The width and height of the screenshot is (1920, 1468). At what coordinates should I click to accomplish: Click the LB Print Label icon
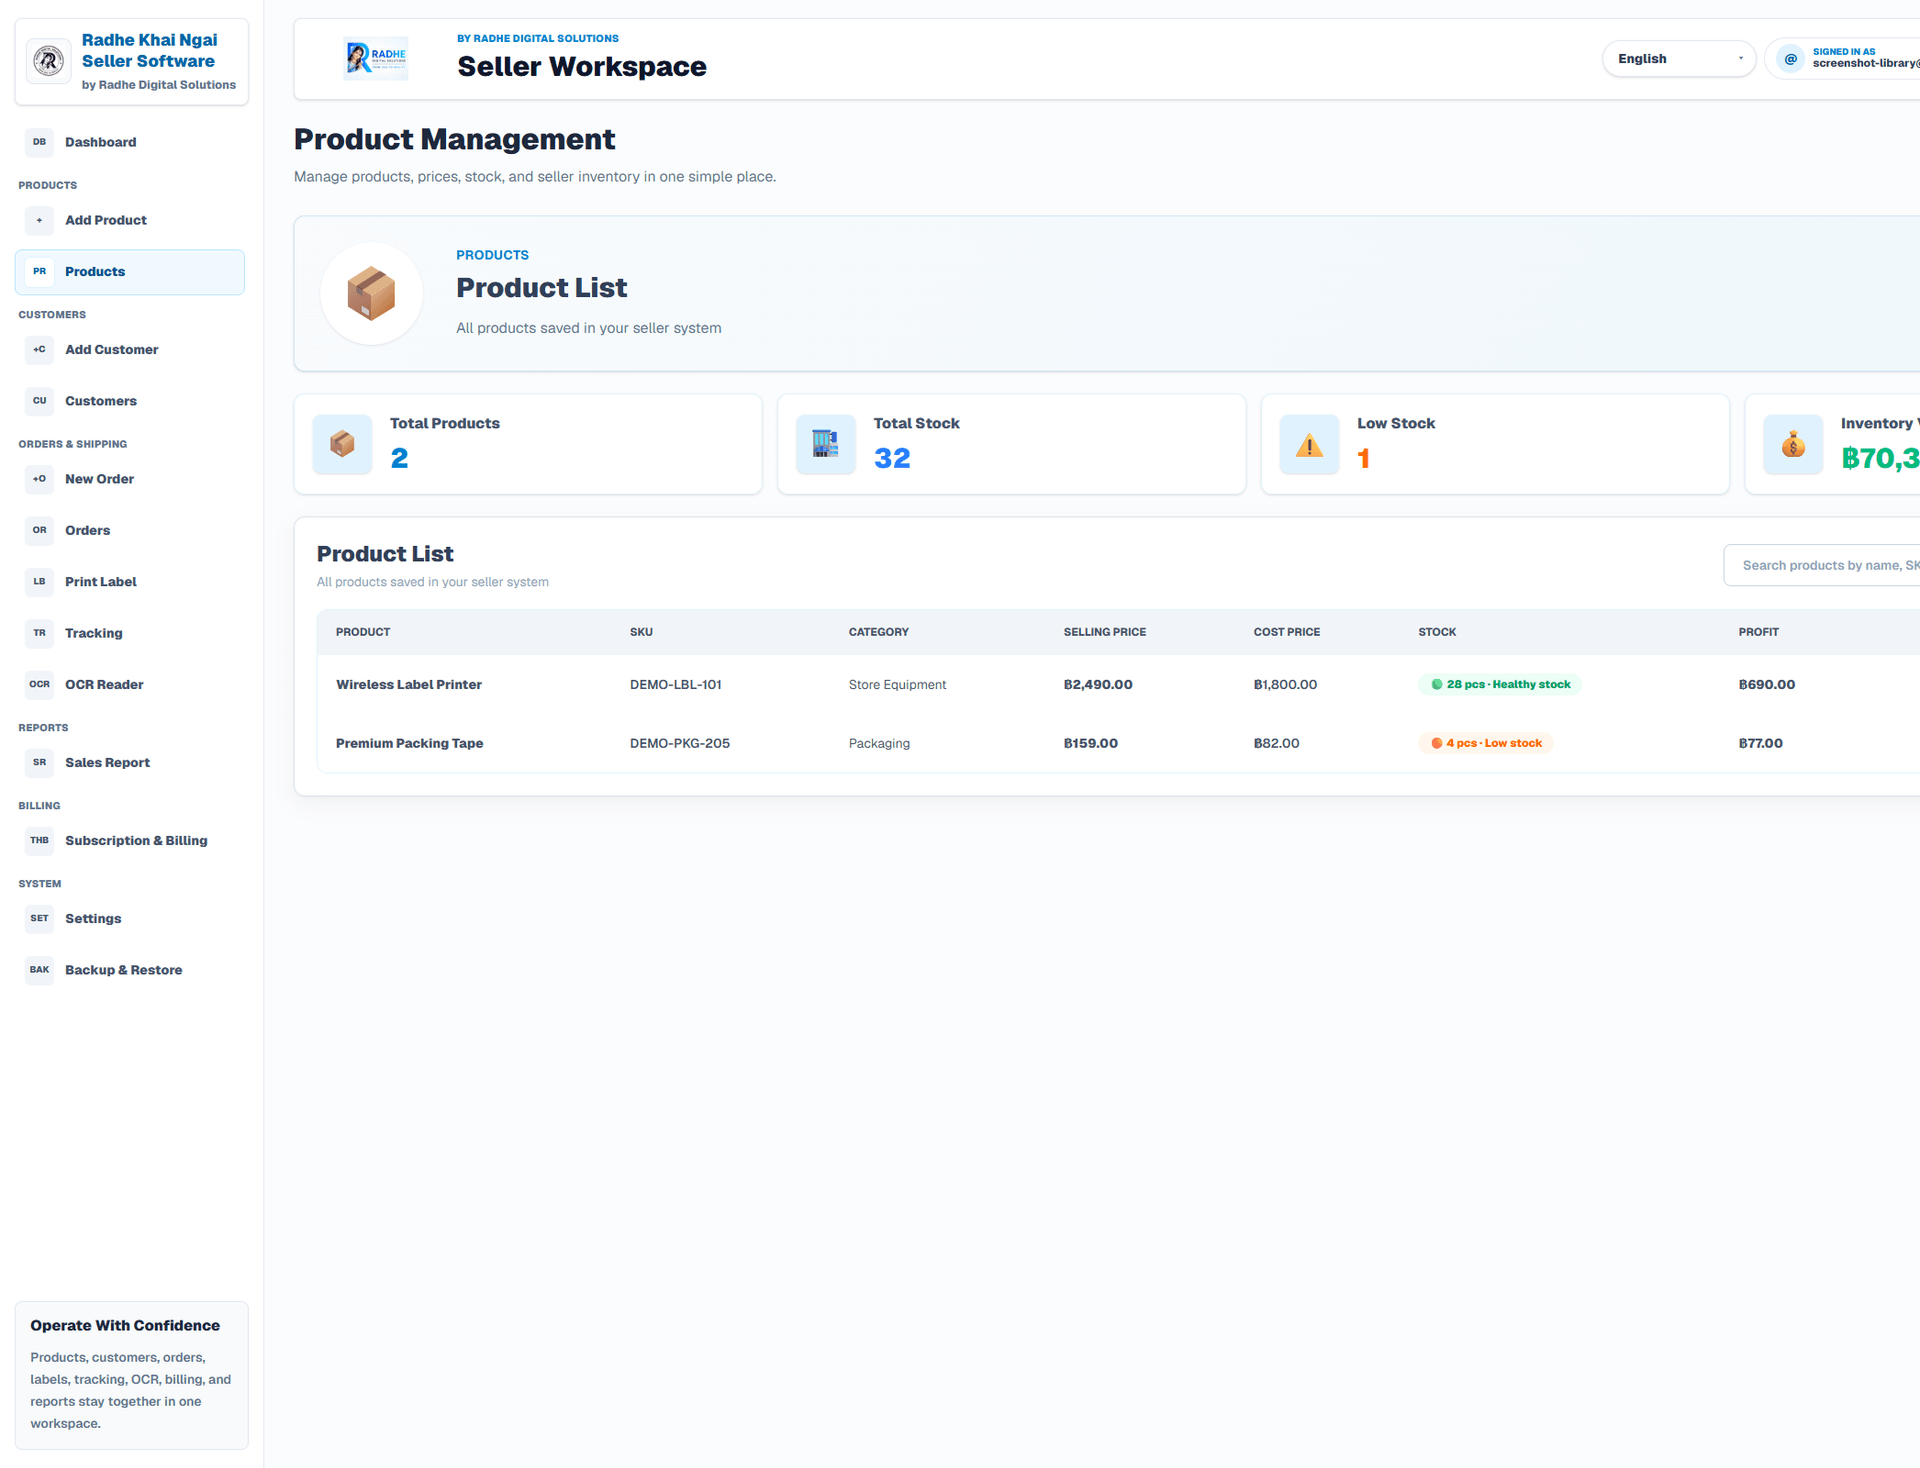click(x=39, y=582)
